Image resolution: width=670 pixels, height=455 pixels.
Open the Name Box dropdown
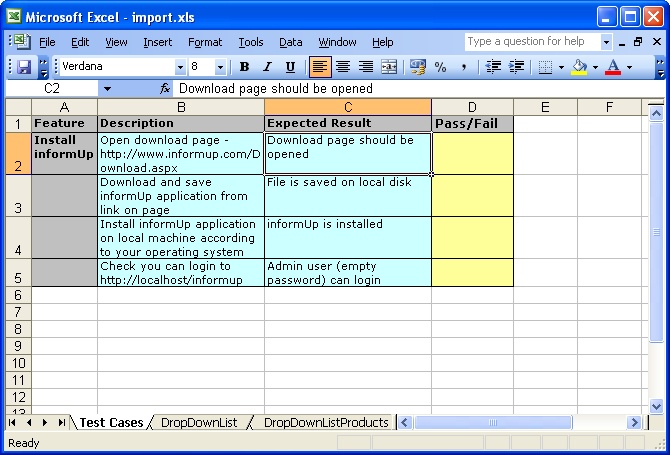tap(107, 89)
